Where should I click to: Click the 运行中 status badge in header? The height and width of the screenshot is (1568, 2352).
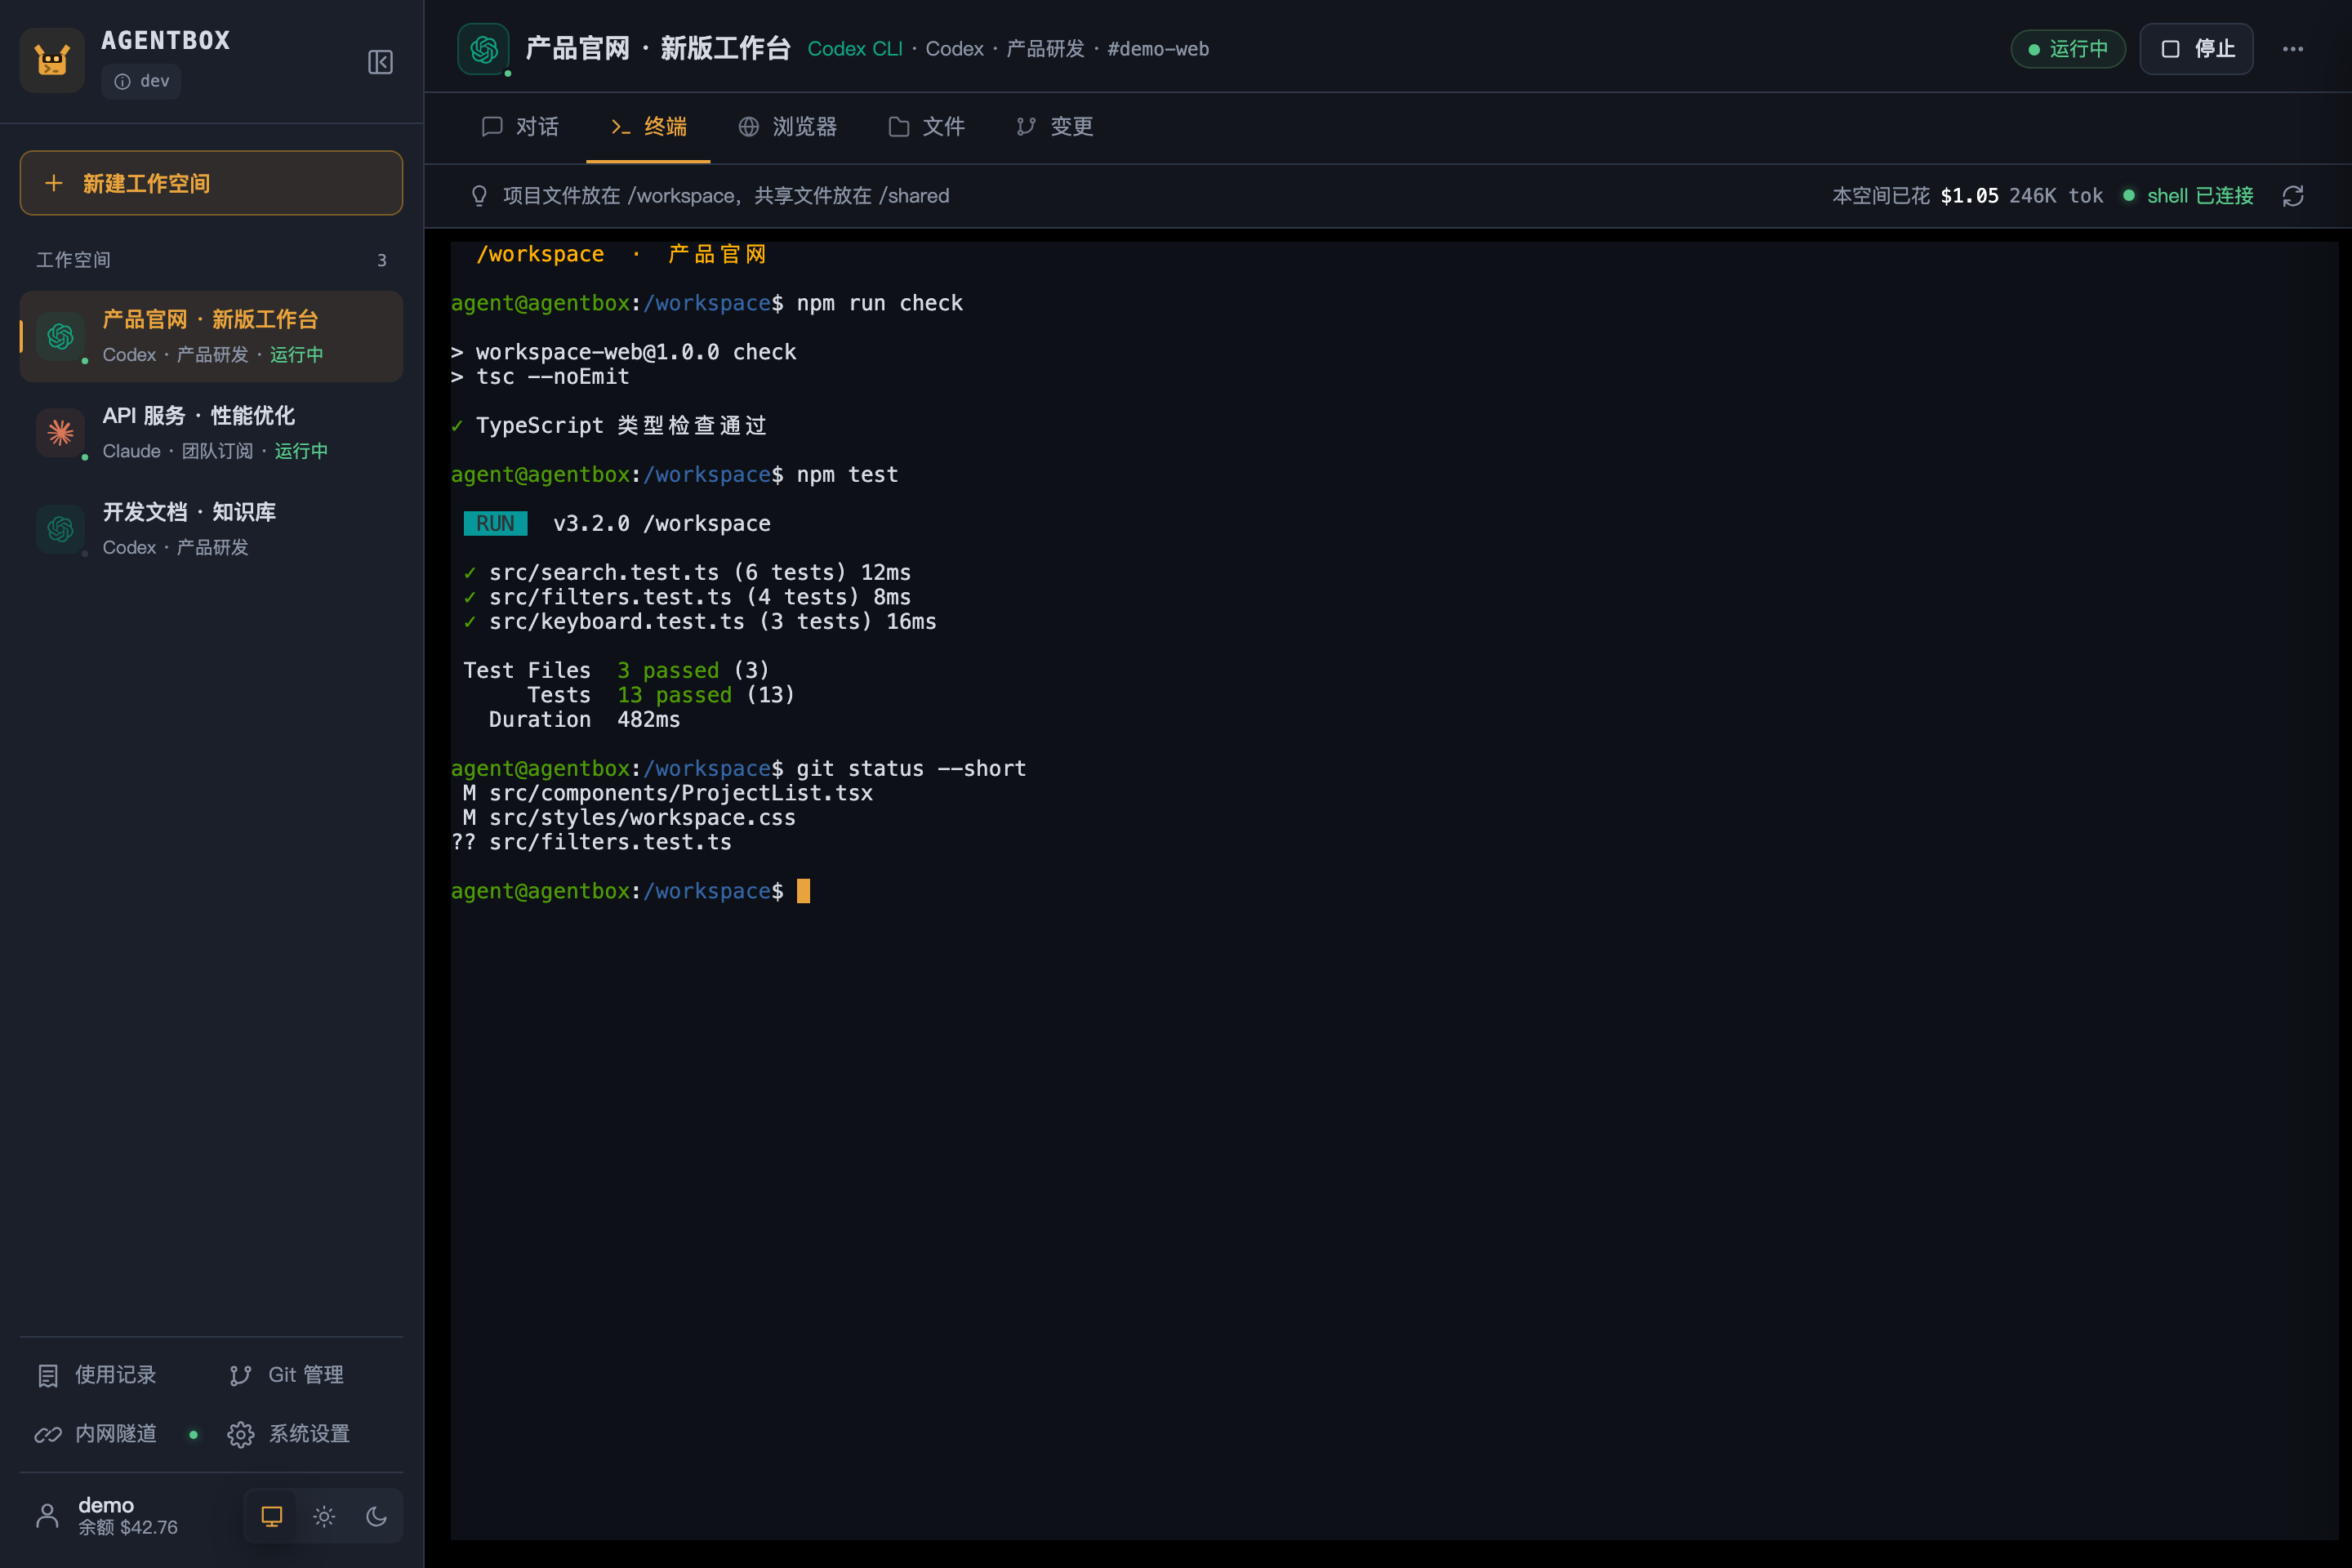point(2067,49)
